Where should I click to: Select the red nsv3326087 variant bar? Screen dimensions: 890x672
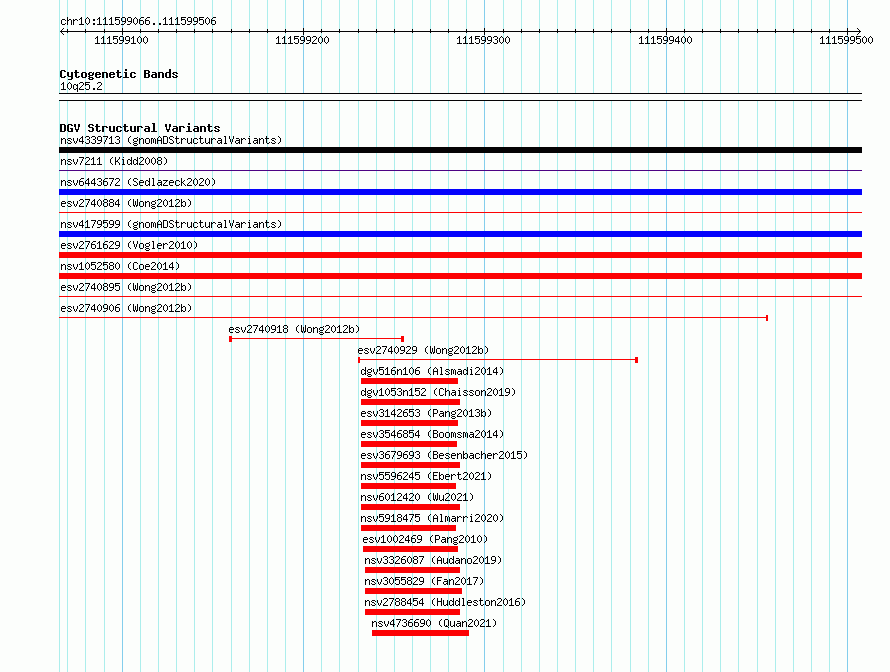pos(413,570)
